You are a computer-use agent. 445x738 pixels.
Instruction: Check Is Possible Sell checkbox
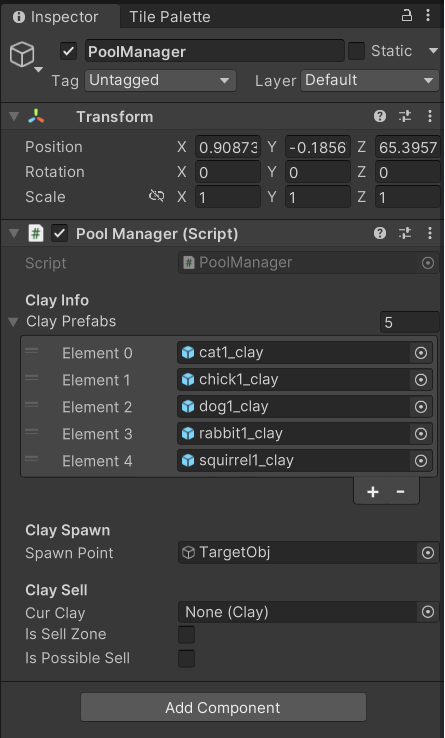tap(186, 658)
